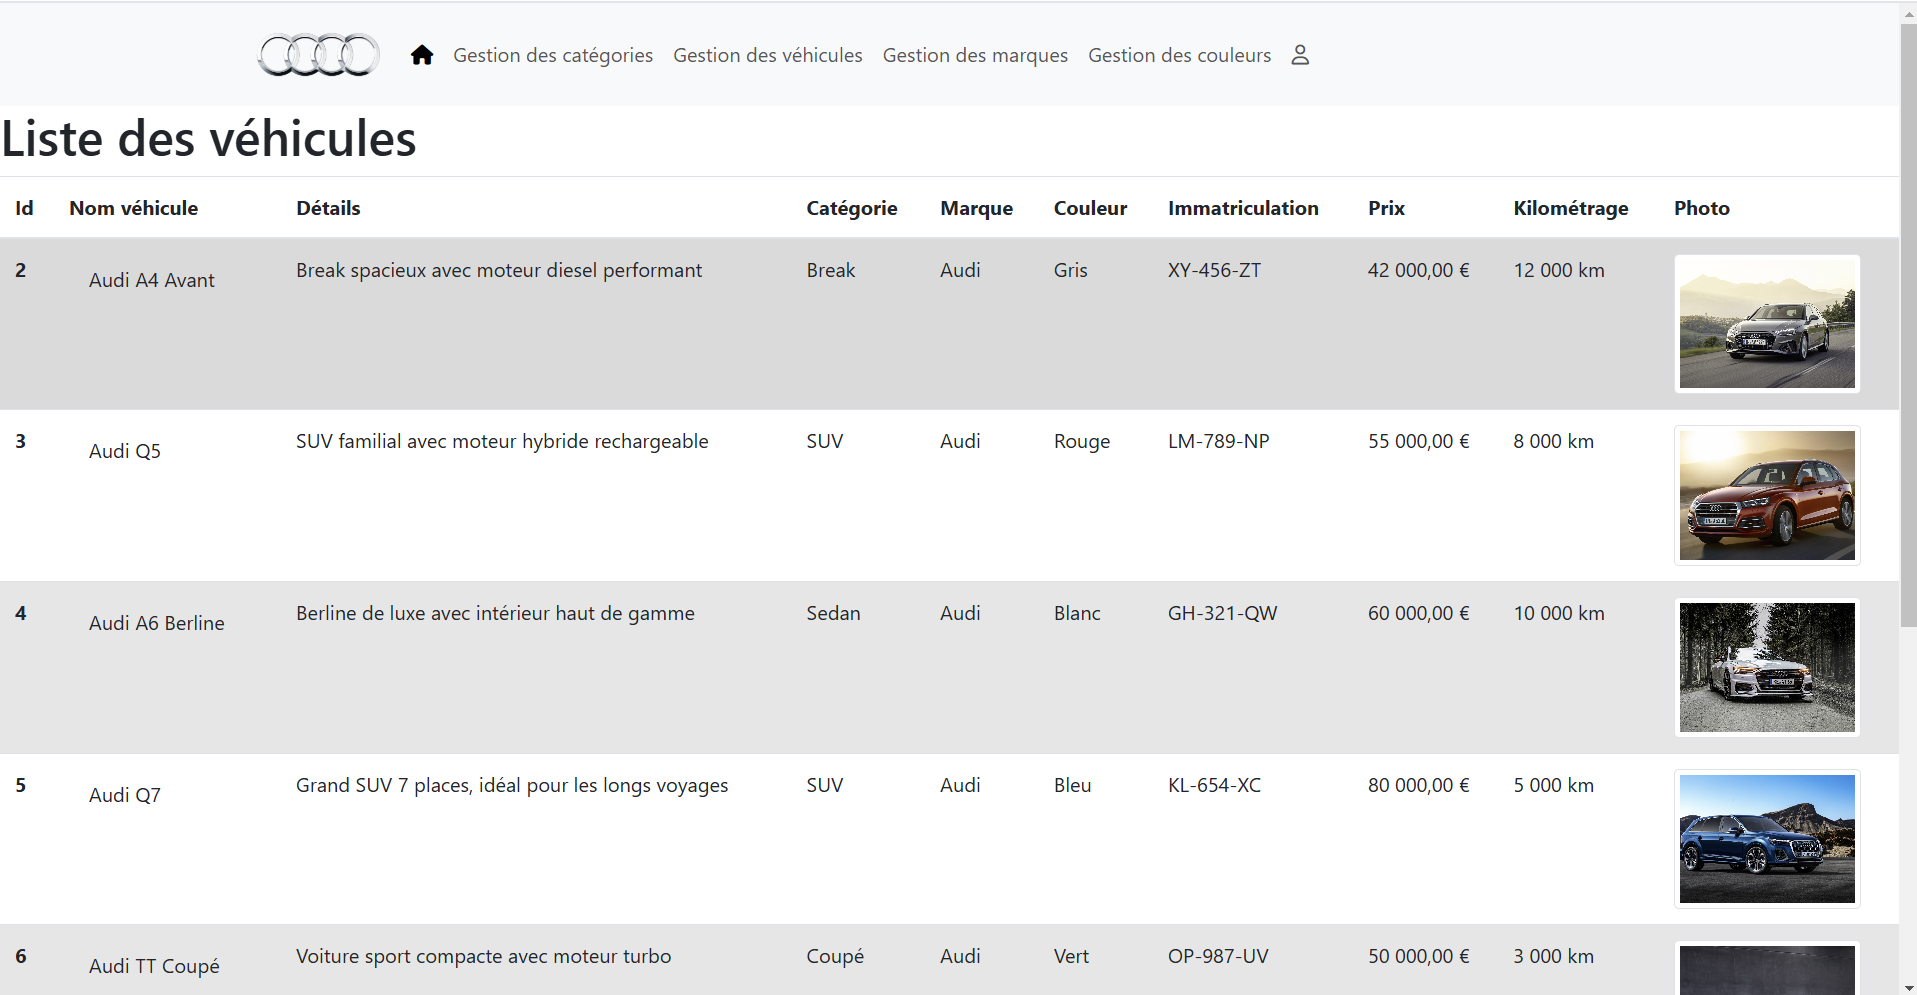Open the Audi A4 Avant photo
This screenshot has height=995, width=1917.
tap(1766, 323)
